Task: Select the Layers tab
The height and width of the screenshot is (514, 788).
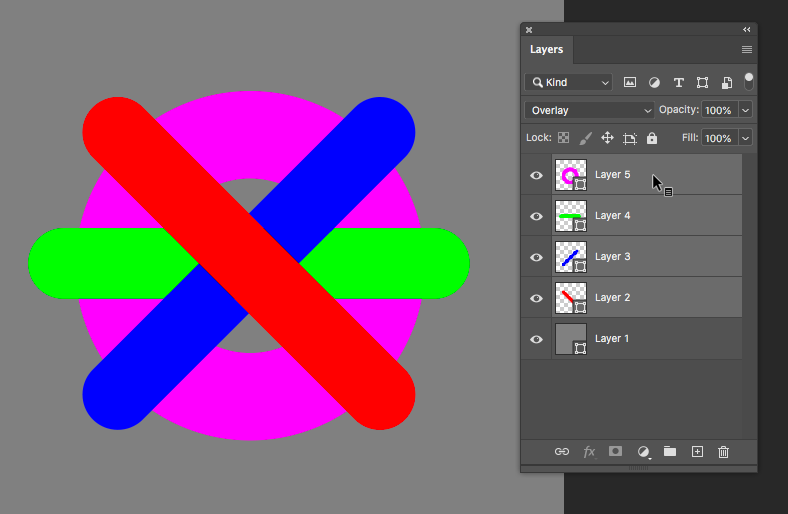Action: (x=546, y=49)
